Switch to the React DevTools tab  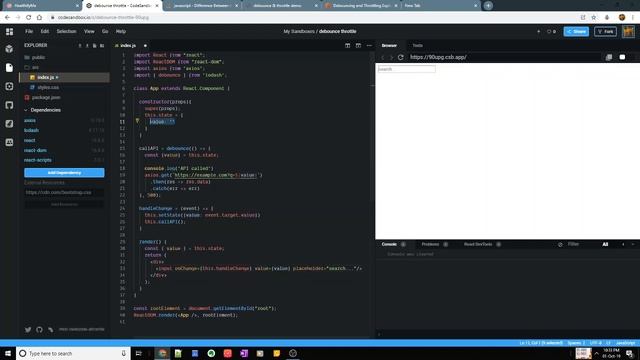pos(478,244)
